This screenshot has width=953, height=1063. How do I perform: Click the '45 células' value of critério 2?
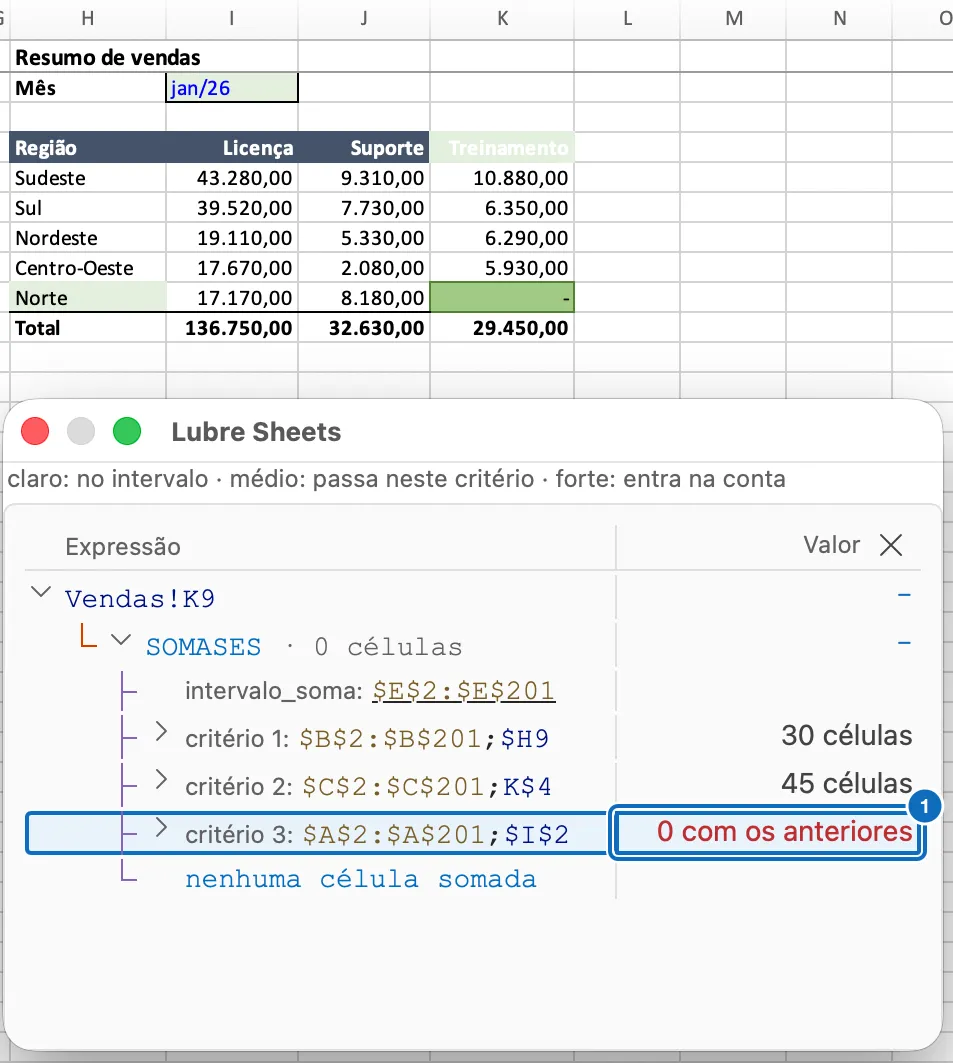point(847,784)
